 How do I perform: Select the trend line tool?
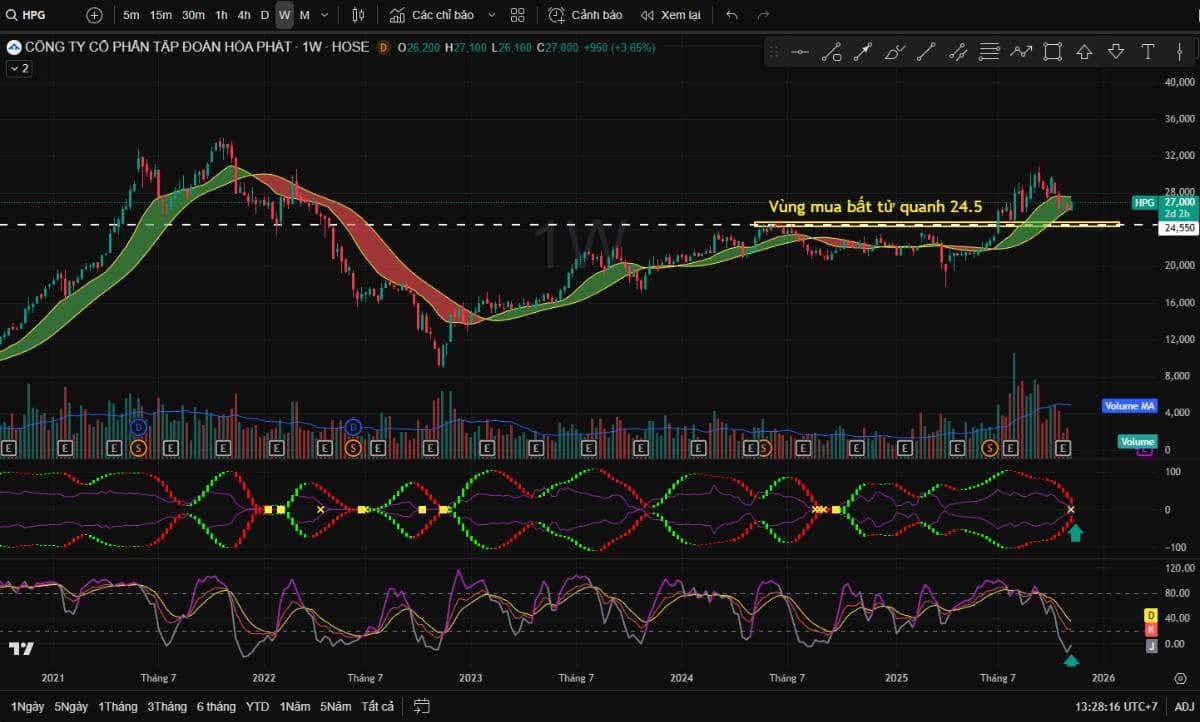926,52
